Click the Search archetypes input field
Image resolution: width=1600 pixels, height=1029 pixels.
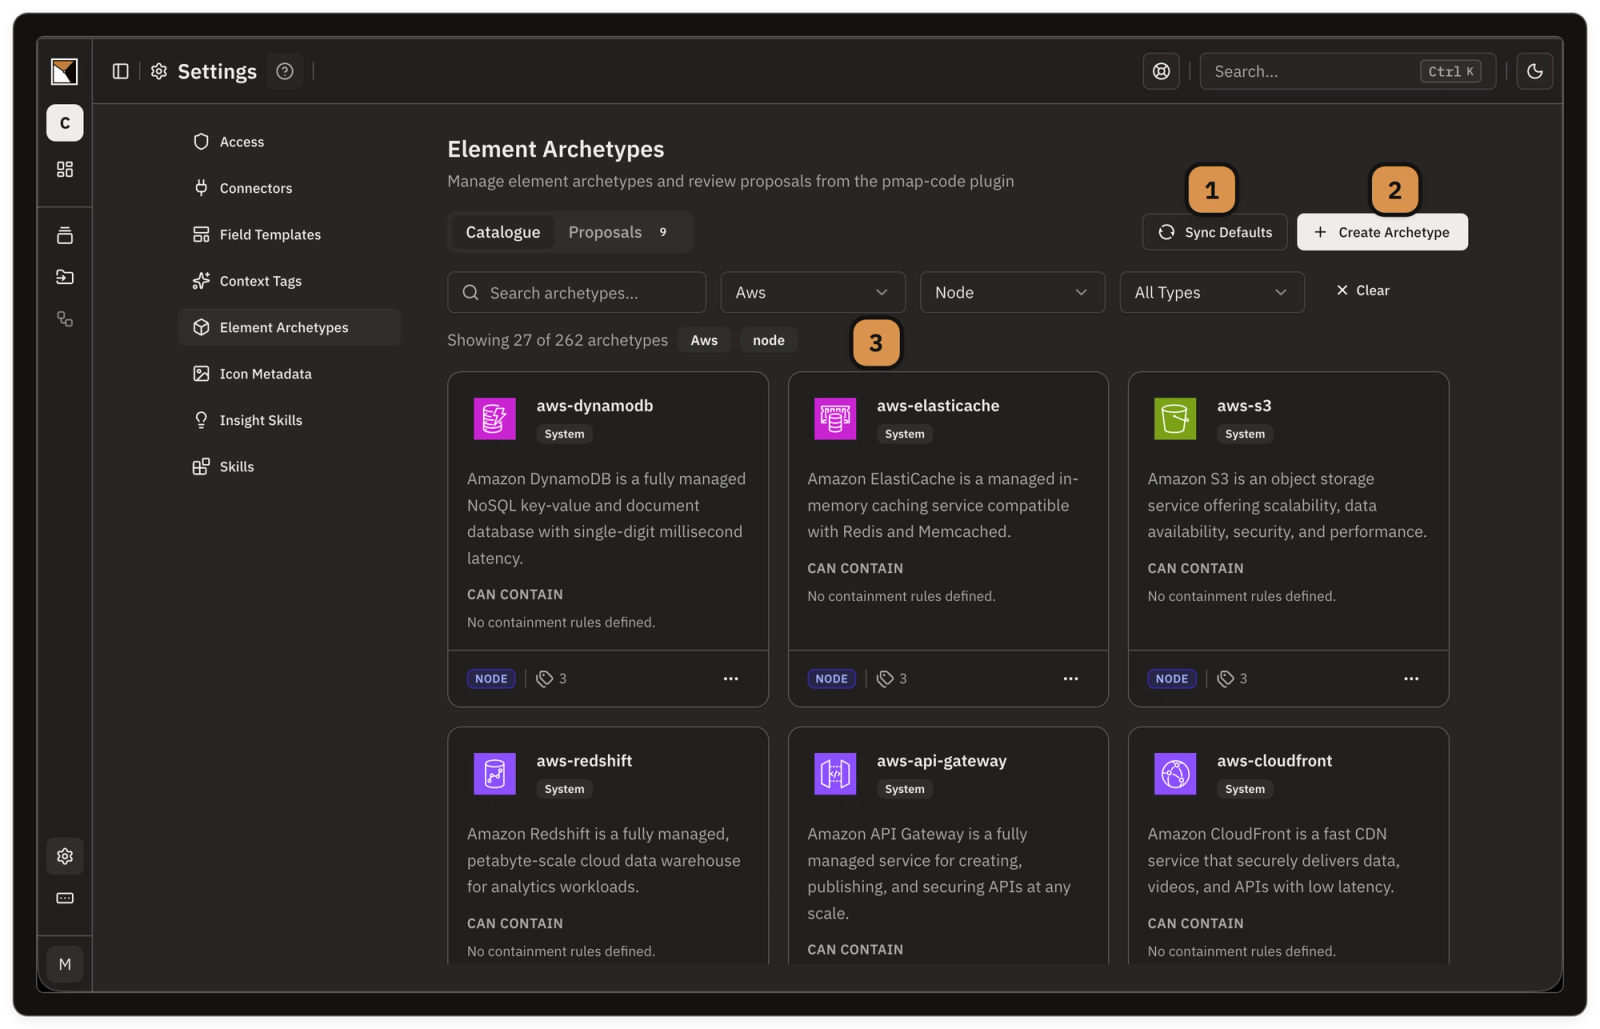click(x=577, y=292)
